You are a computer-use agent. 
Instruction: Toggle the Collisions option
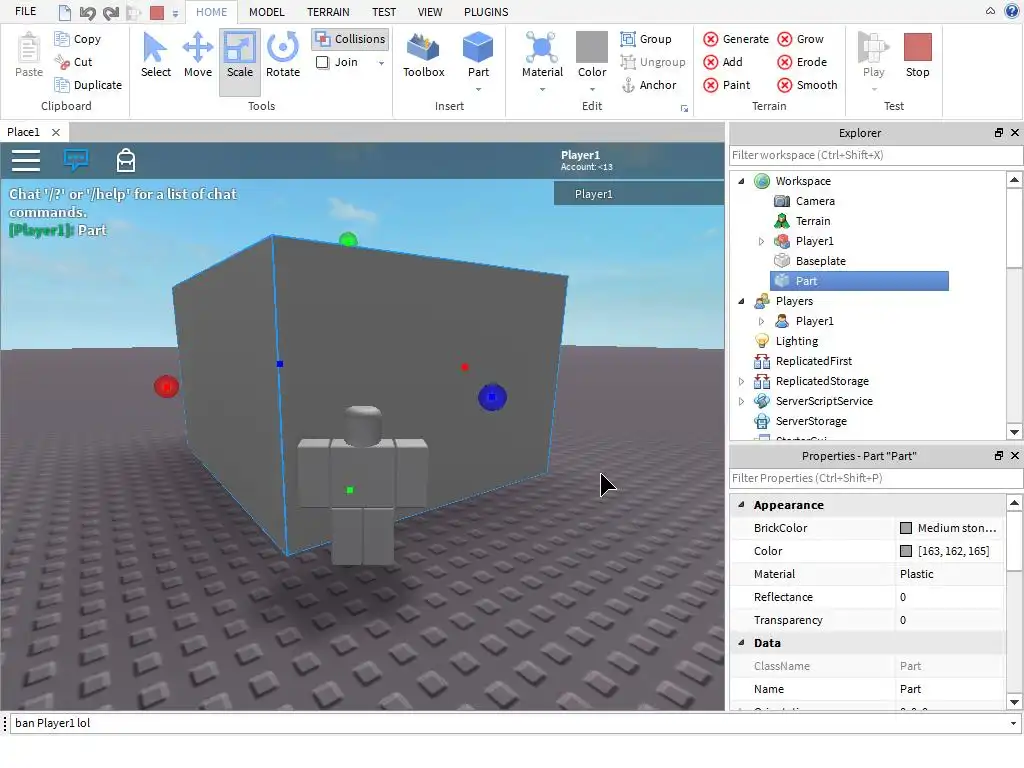coord(350,39)
